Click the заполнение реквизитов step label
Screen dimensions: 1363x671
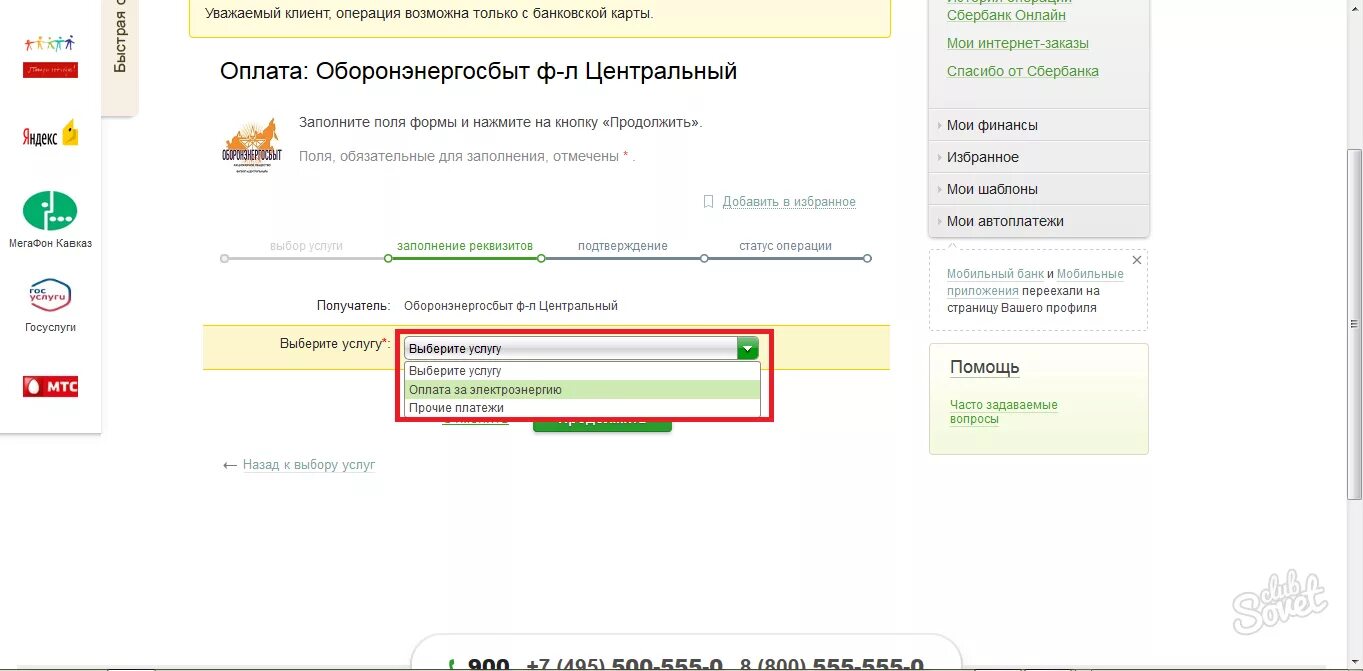465,246
